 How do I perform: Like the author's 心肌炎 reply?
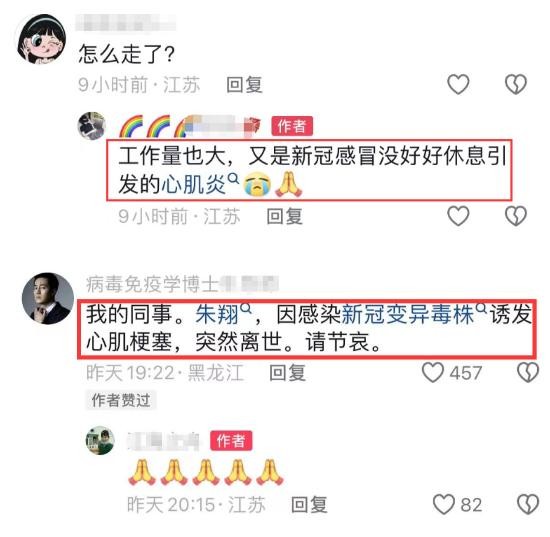point(458,216)
